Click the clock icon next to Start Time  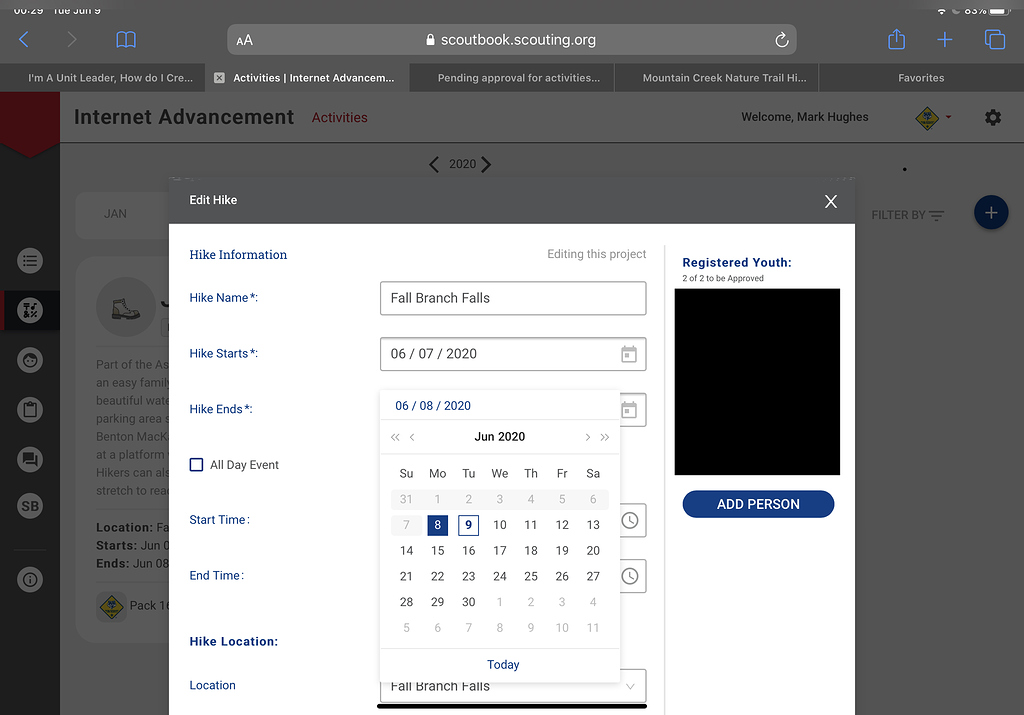click(x=631, y=520)
